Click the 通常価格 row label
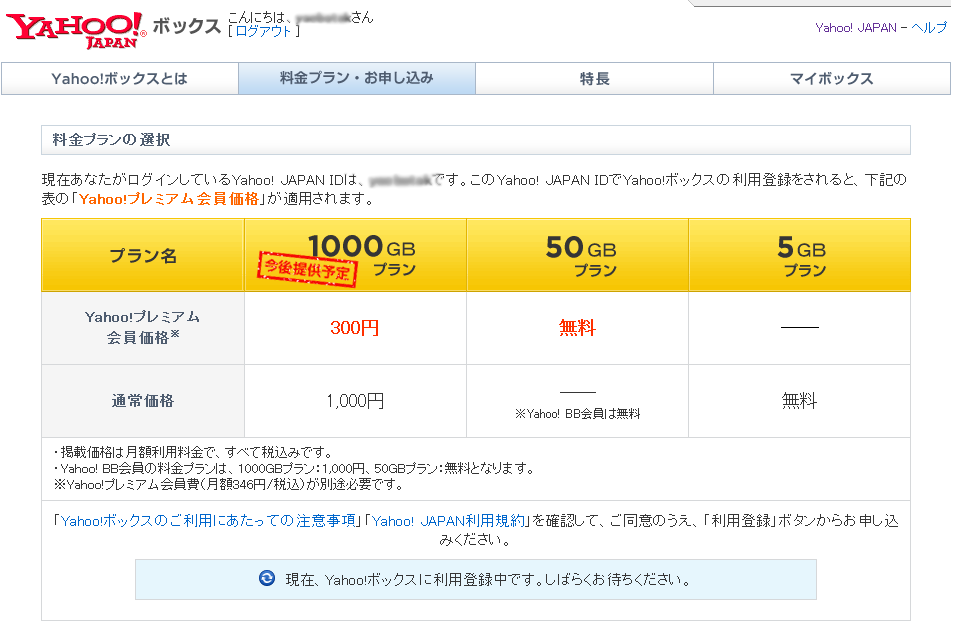The width and height of the screenshot is (958, 628). click(143, 401)
